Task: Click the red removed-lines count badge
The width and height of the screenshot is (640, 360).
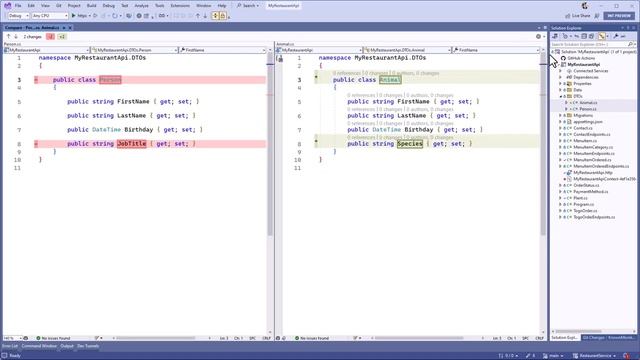Action: coord(50,37)
